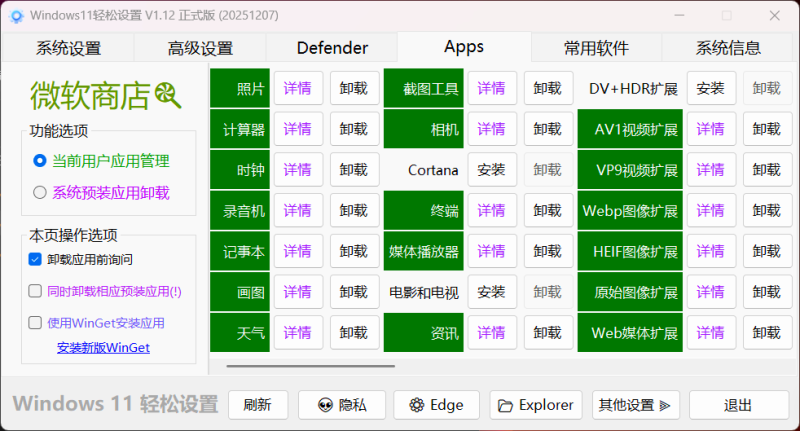
Task: Click 卸载 for Web媒体扩展
Action: point(767,333)
